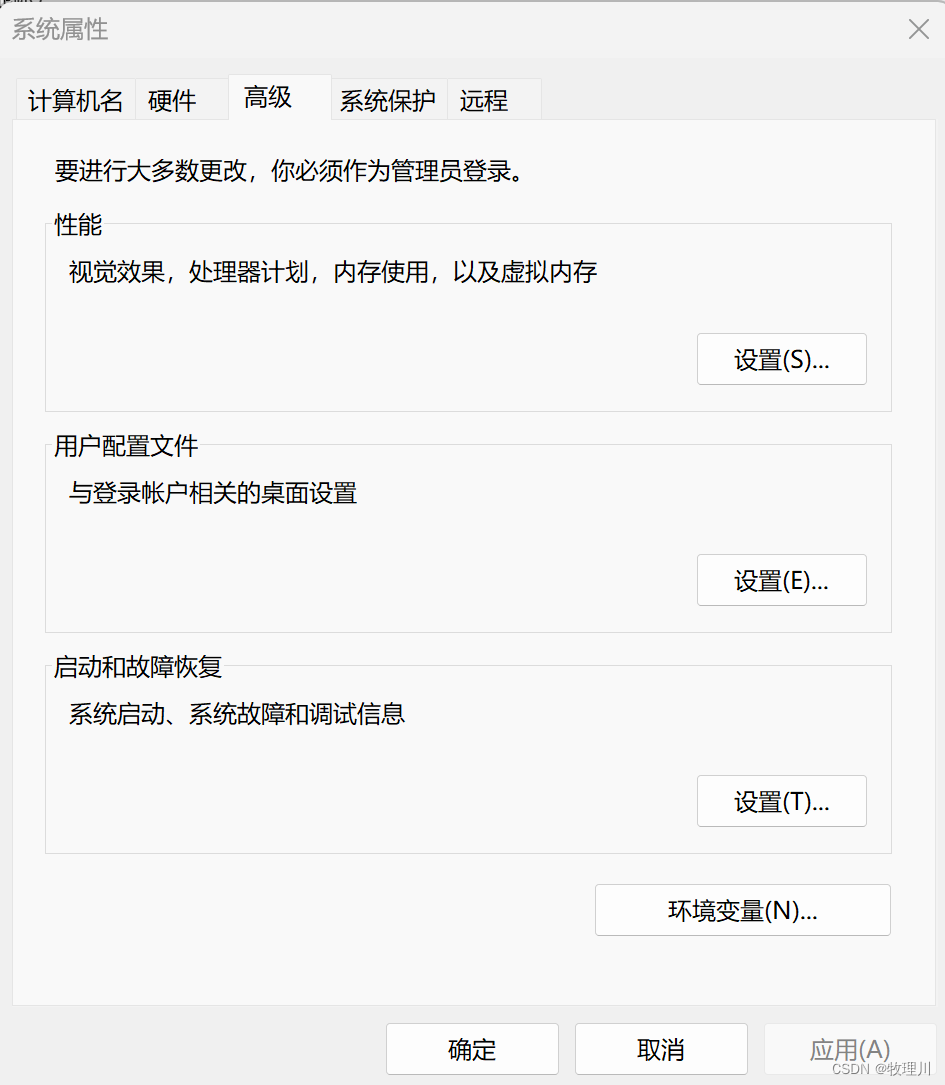This screenshot has width=945, height=1085.
Task: Open startup and recovery 设置(T)... button
Action: point(782,801)
